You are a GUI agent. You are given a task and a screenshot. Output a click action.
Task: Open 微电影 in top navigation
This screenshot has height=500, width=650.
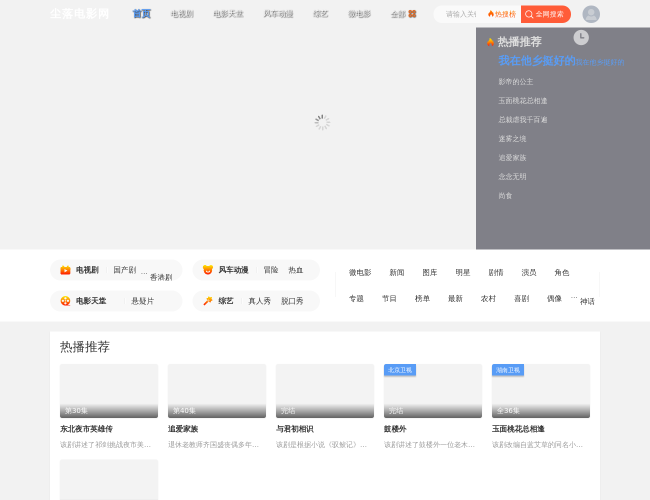click(359, 14)
